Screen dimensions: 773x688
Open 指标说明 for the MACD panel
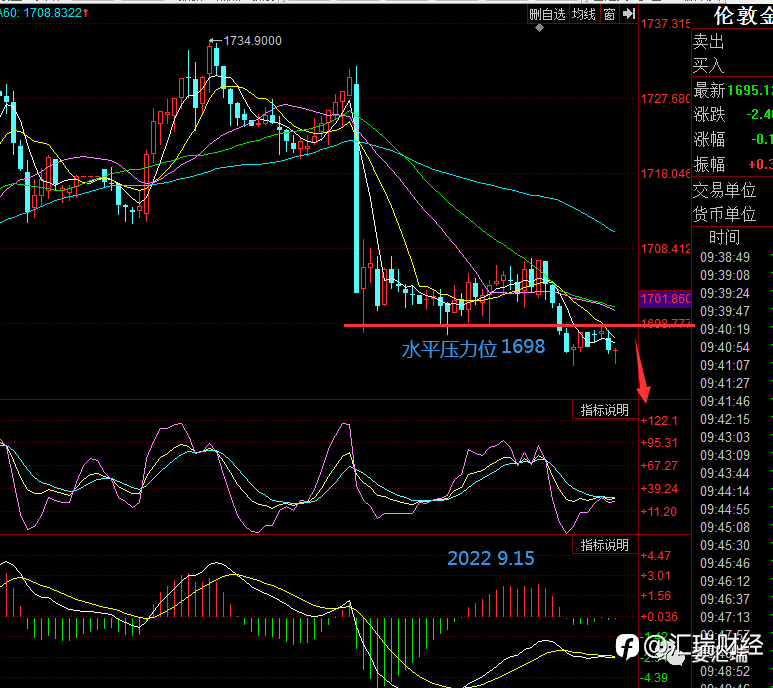tap(604, 545)
